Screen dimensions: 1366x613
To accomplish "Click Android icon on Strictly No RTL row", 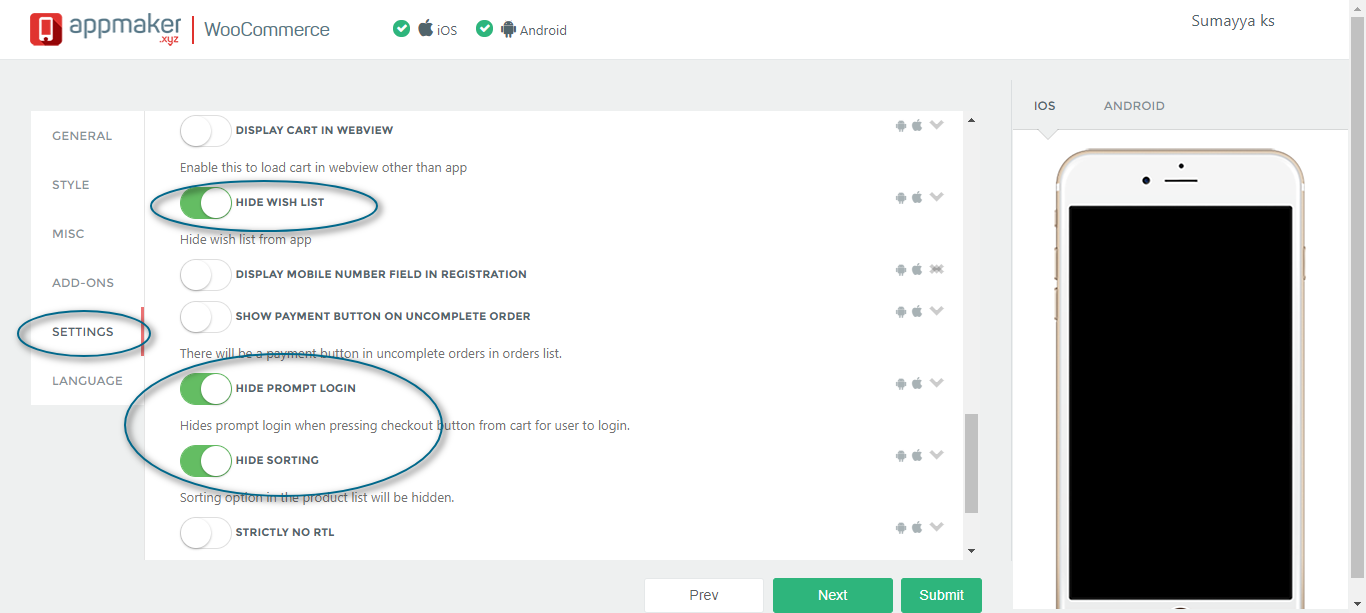I will click(x=901, y=528).
